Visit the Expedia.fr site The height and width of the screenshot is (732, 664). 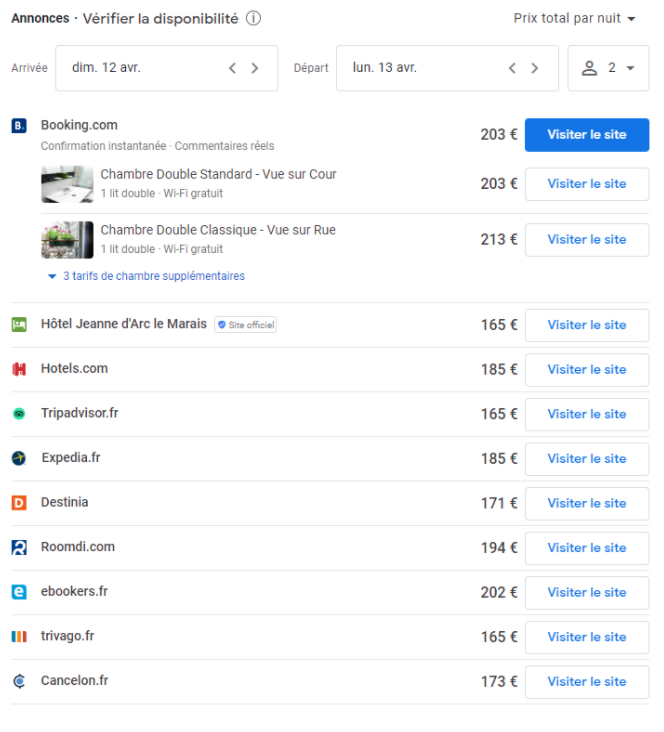587,459
